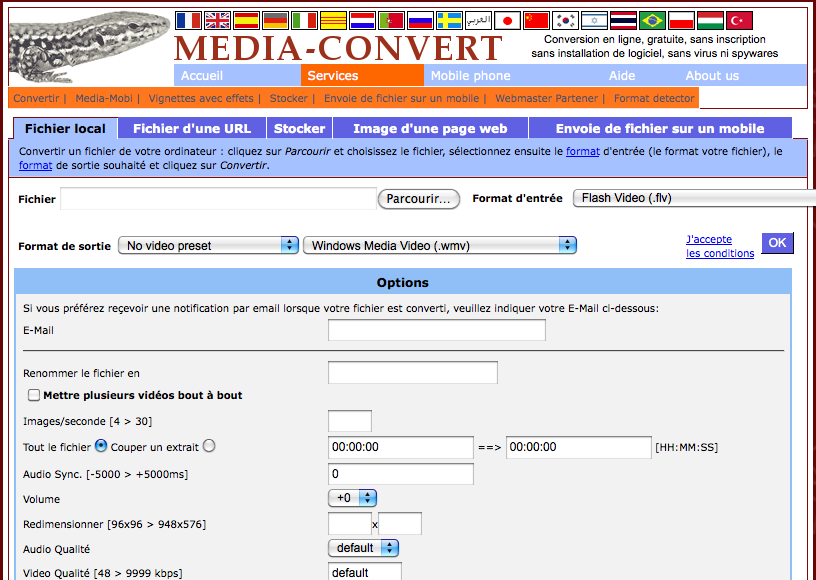Select the Polish flag
This screenshot has width=816, height=580.
click(x=681, y=20)
